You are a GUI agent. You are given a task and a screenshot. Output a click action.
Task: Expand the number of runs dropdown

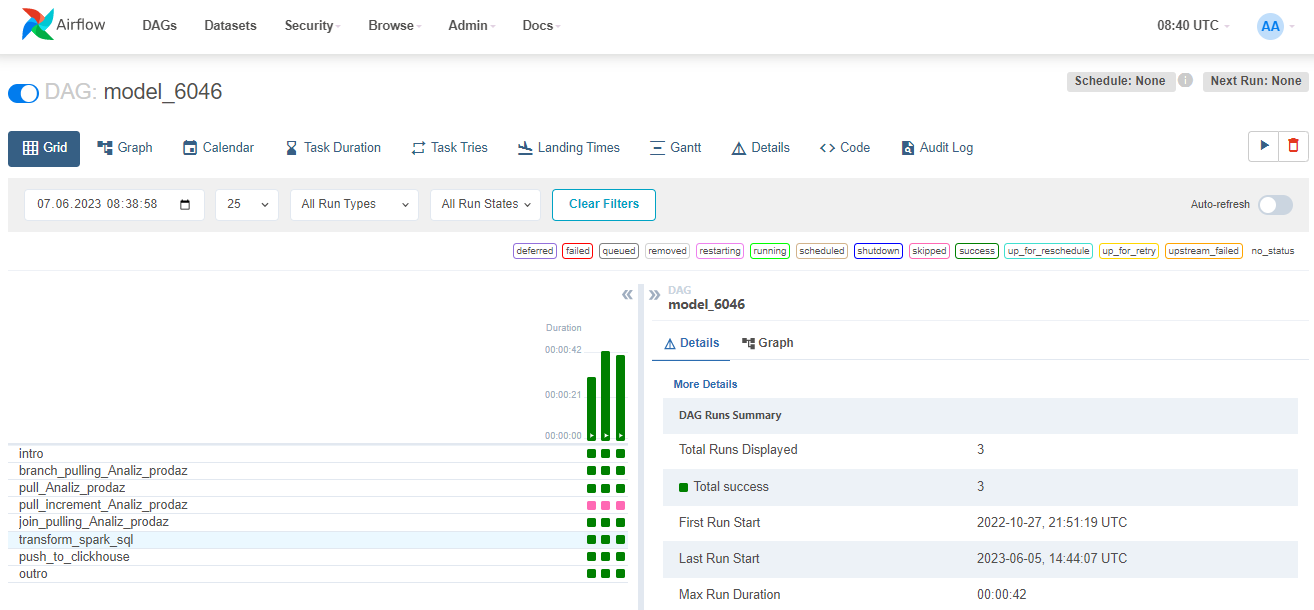247,204
